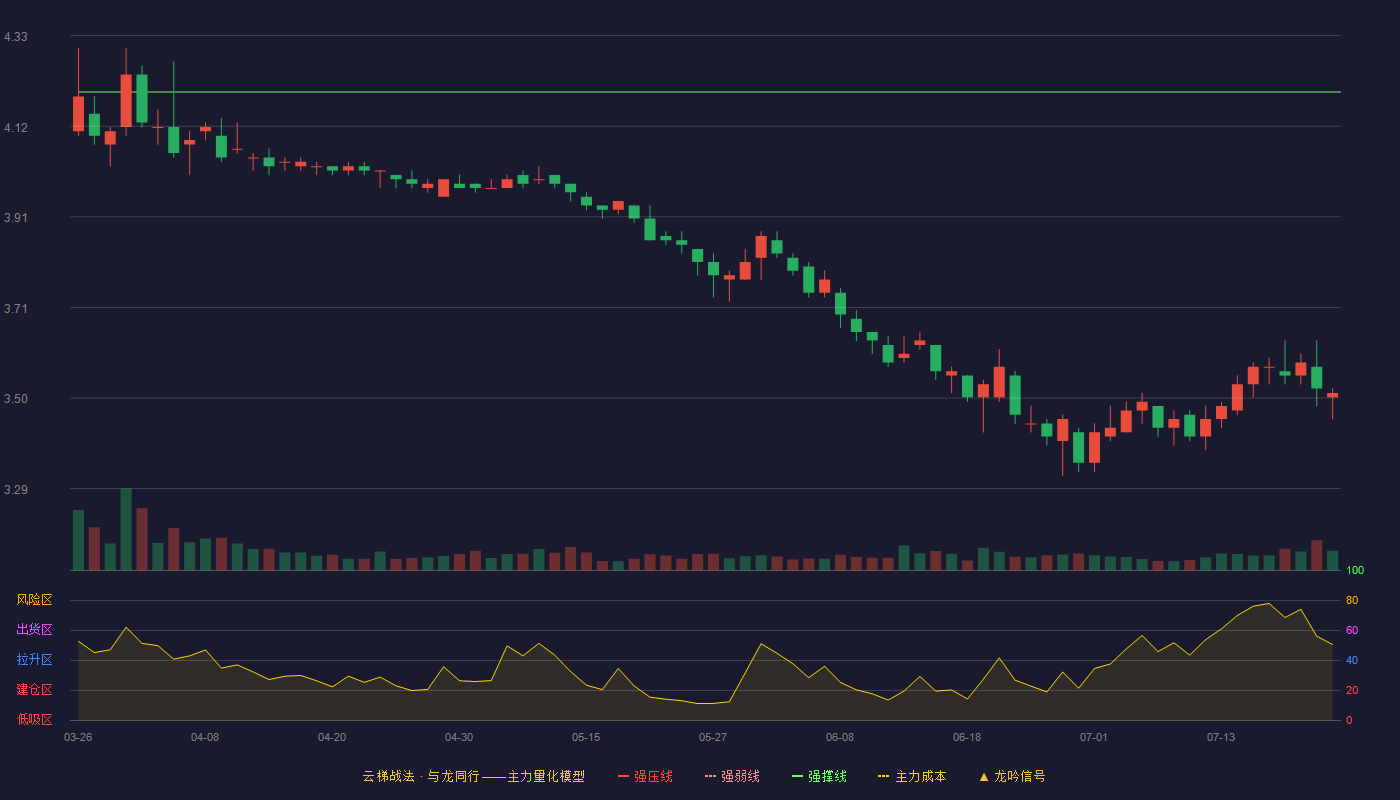This screenshot has height=800, width=1400.
Task: Click the 出货区 zone label
Action: (x=34, y=630)
